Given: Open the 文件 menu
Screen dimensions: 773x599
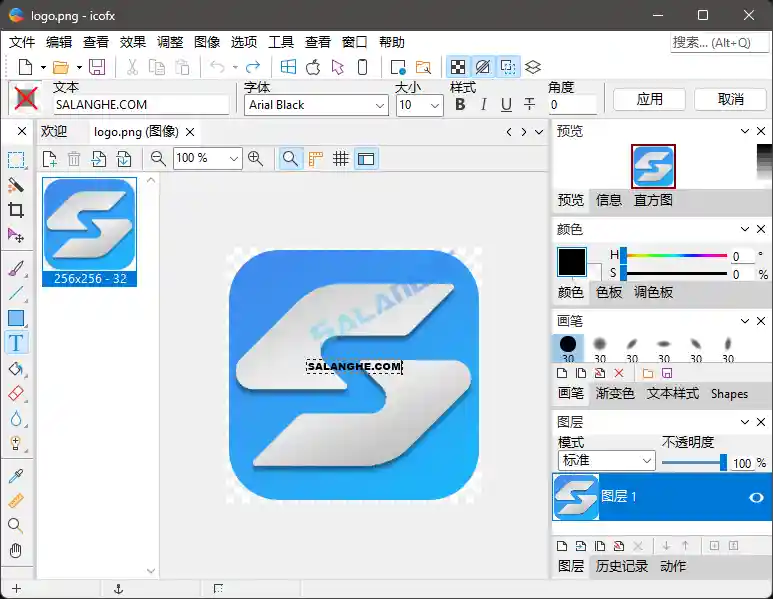Looking at the screenshot, I should (x=22, y=42).
